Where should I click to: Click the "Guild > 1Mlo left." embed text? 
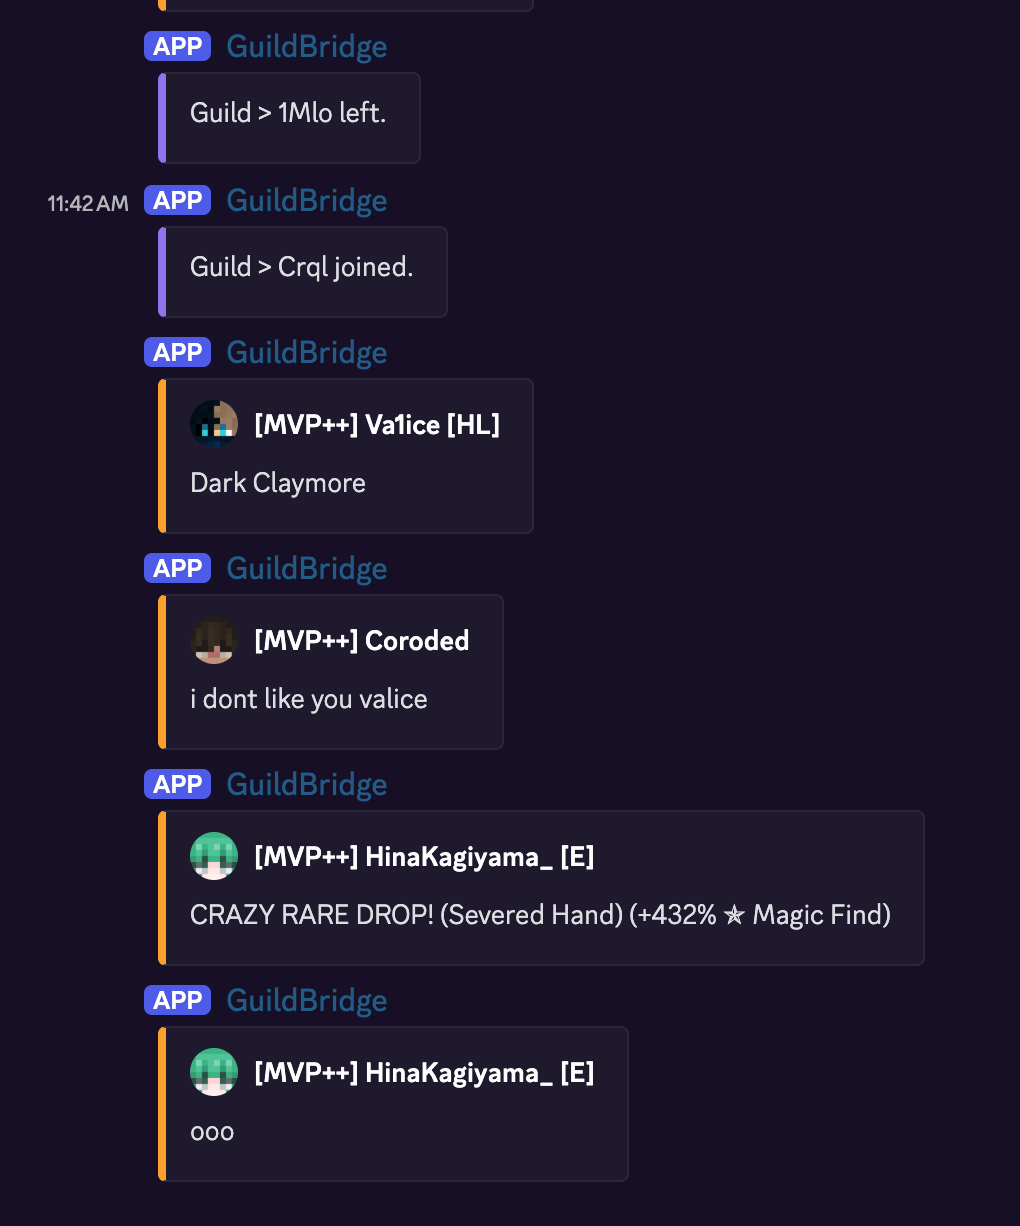click(288, 113)
